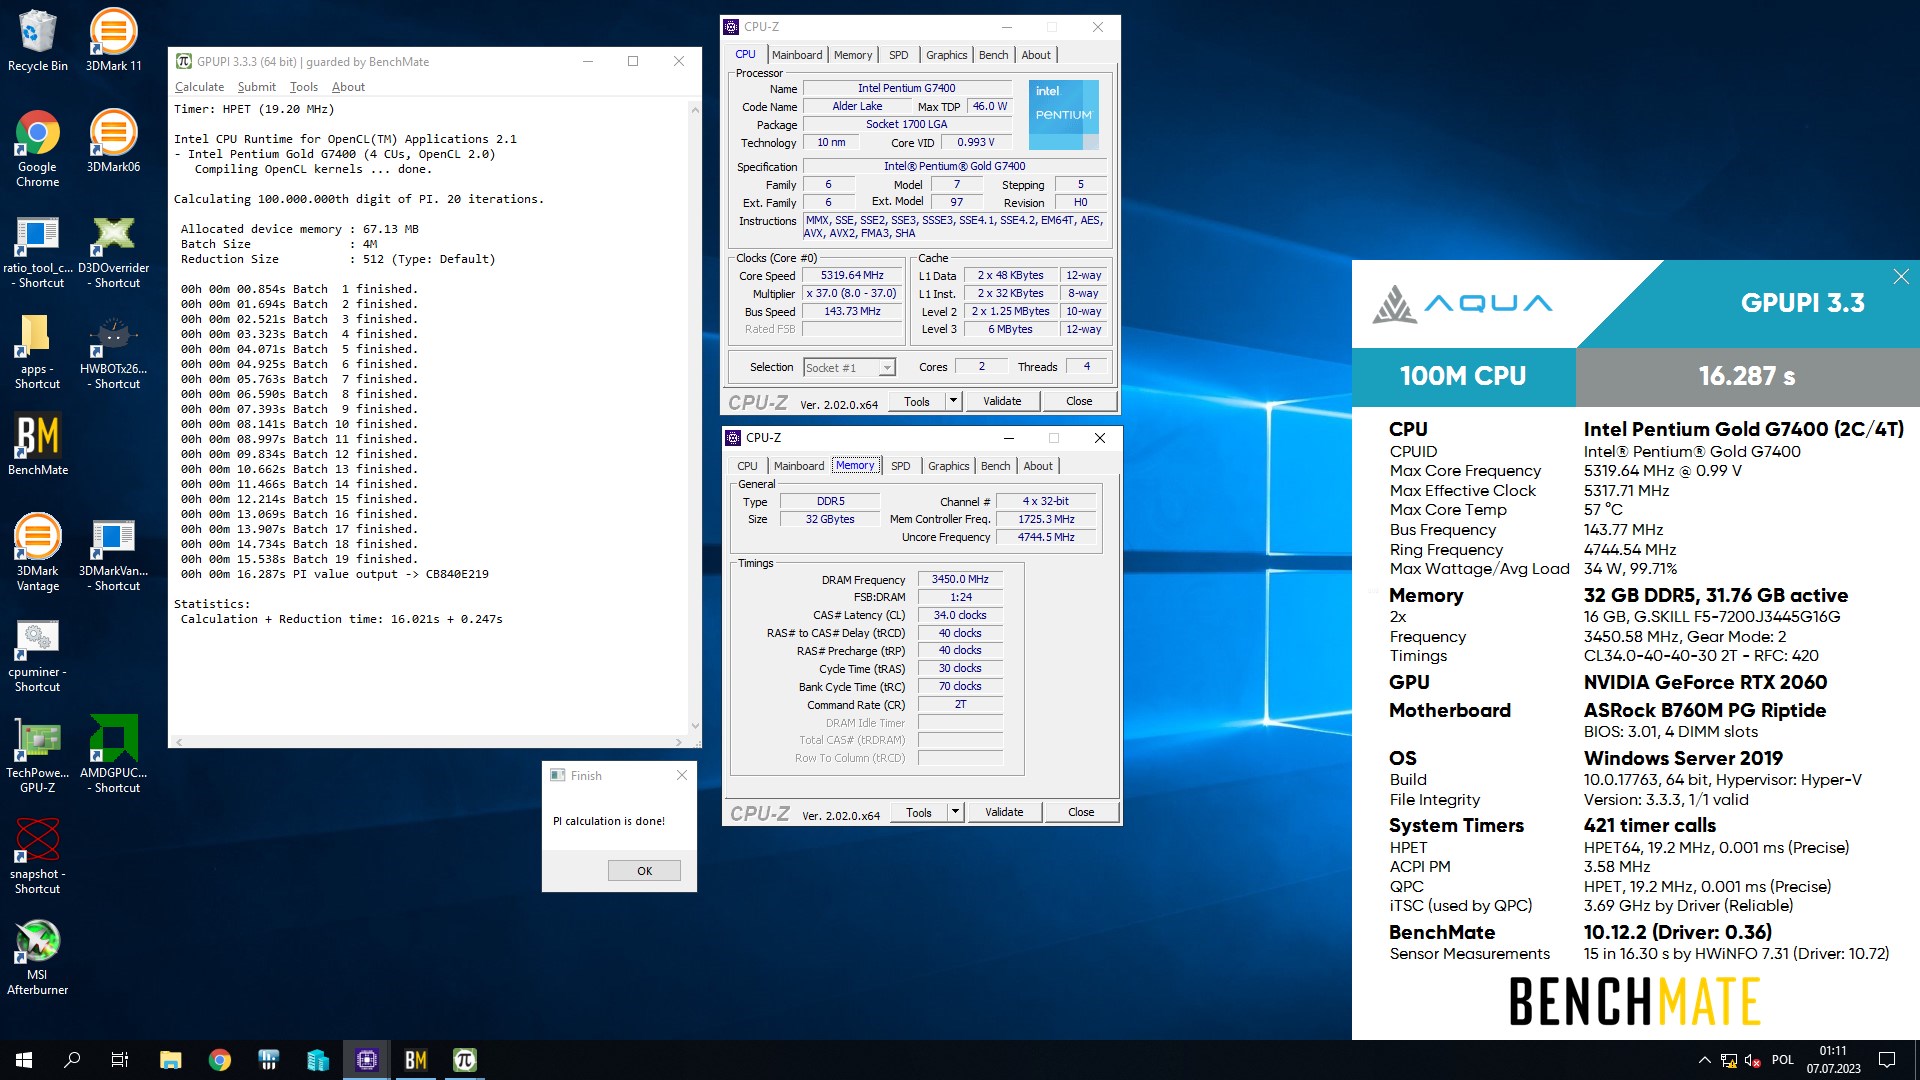
Task: Click the muted volume tray icon
Action: (1752, 1061)
